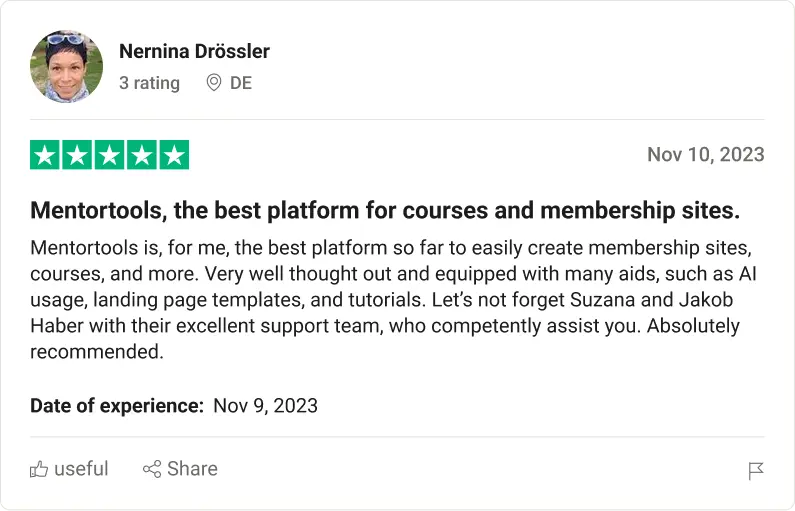Viewport: 795px width, 511px height.
Task: Open the review title about Mentortools
Action: (x=385, y=211)
